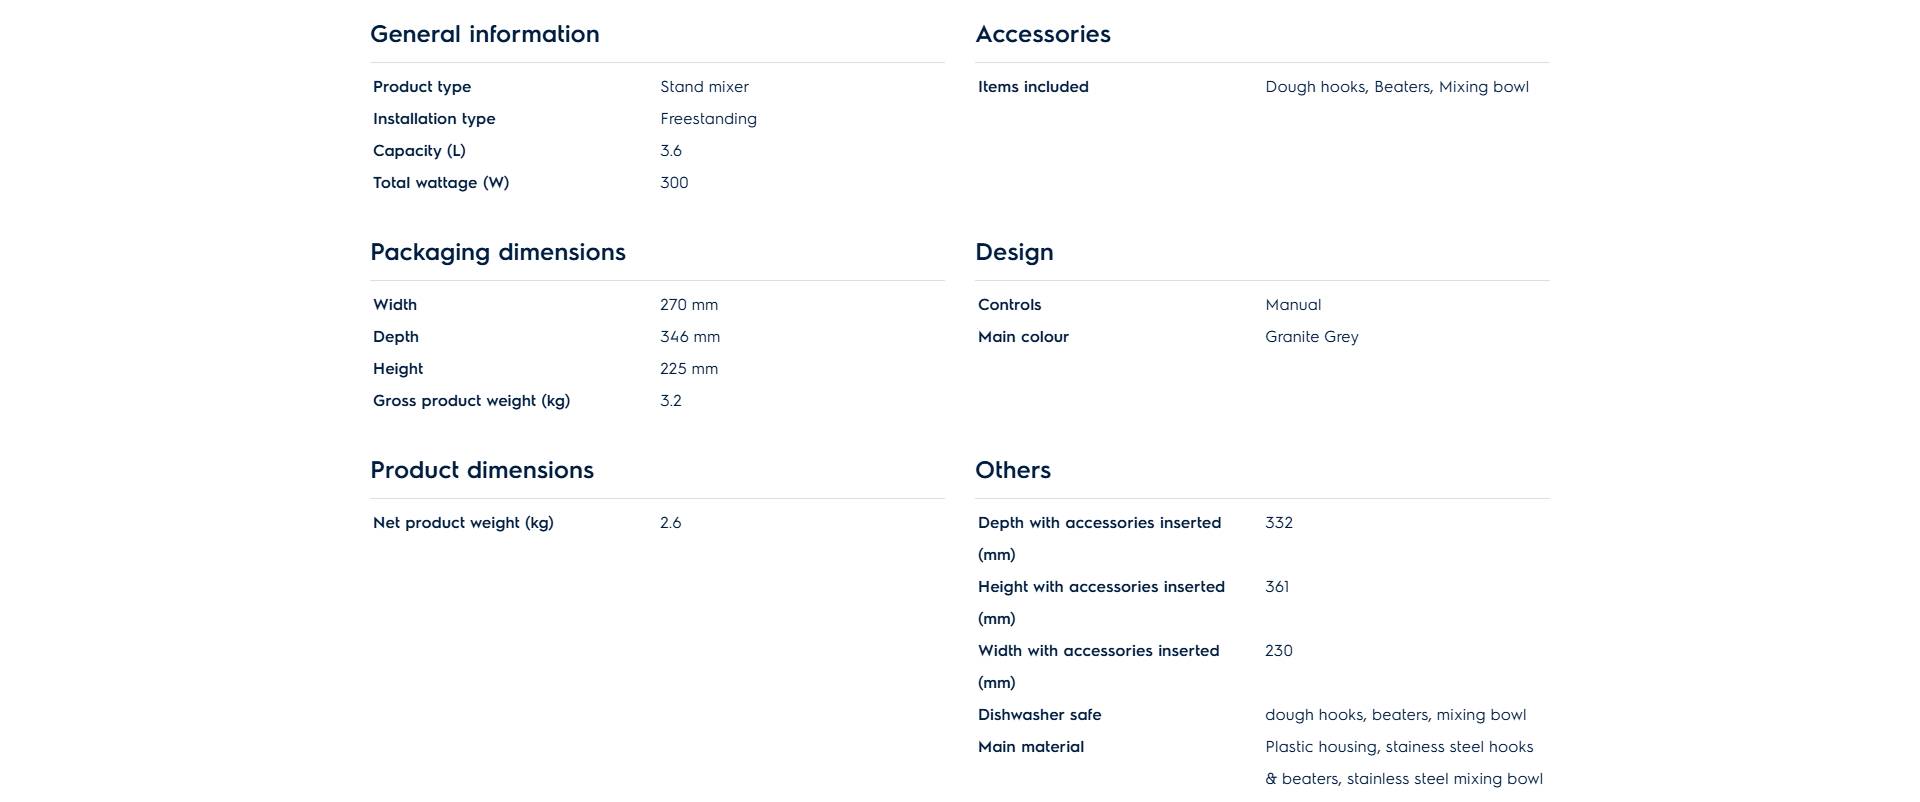The width and height of the screenshot is (1920, 802).
Task: Click the Product type label
Action: (x=421, y=87)
